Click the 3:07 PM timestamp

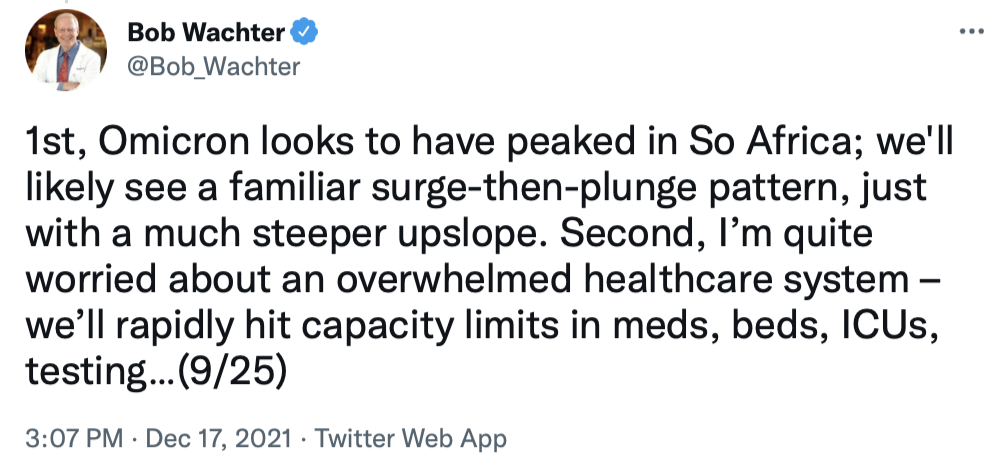75,438
